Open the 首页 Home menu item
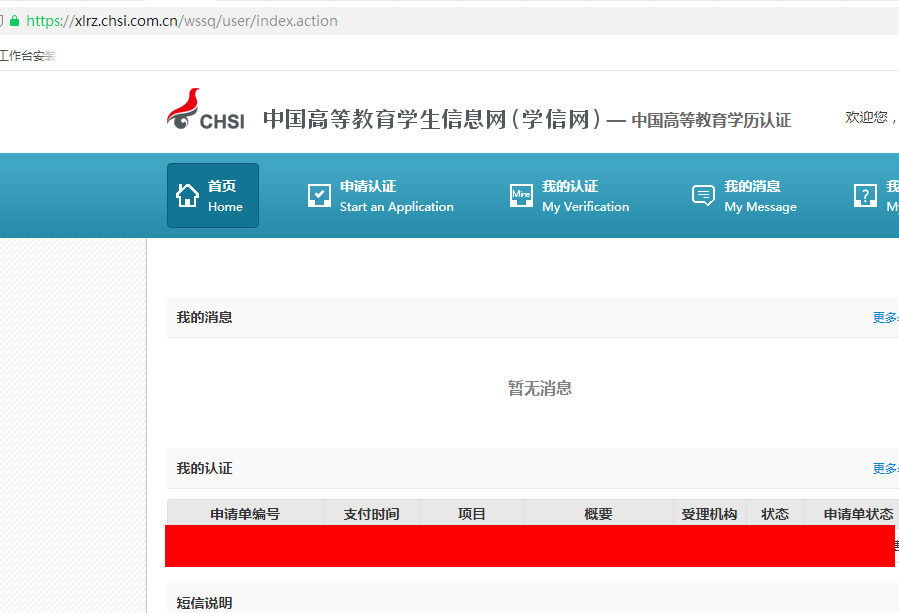This screenshot has height=613, width=899. (213, 196)
